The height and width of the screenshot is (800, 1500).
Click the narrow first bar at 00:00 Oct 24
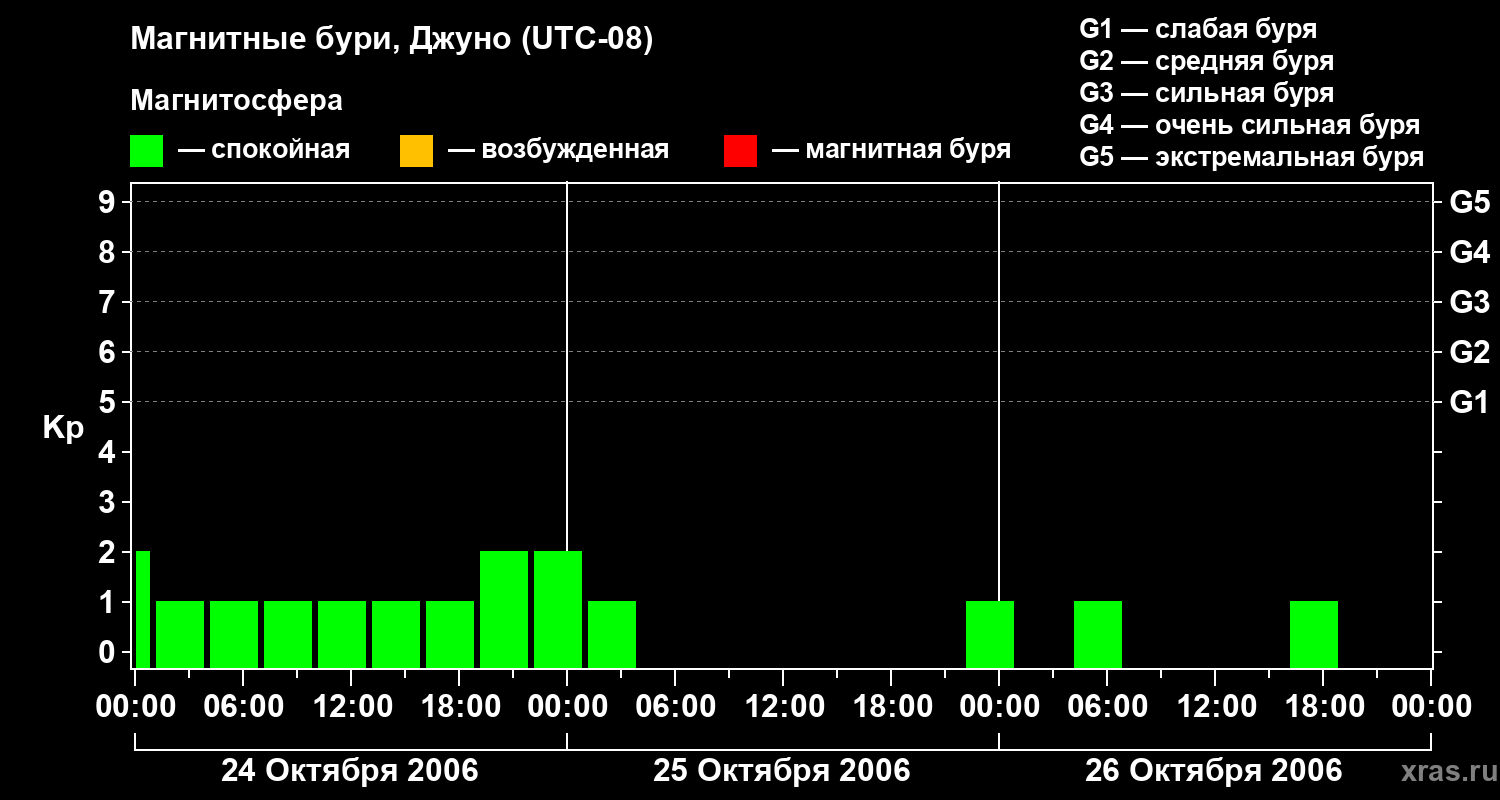click(143, 609)
